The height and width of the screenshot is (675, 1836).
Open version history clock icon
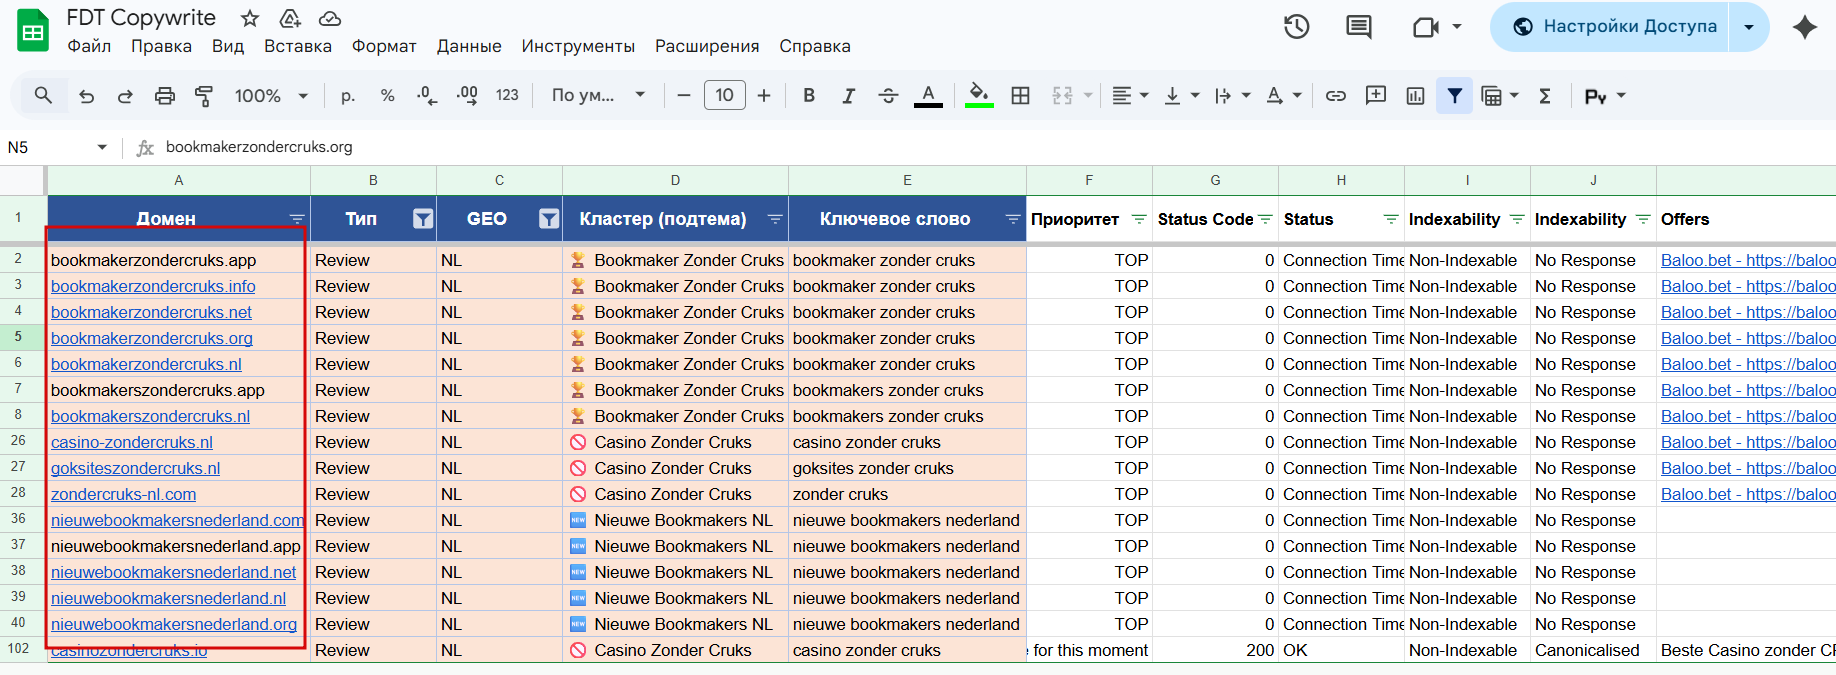(x=1296, y=27)
